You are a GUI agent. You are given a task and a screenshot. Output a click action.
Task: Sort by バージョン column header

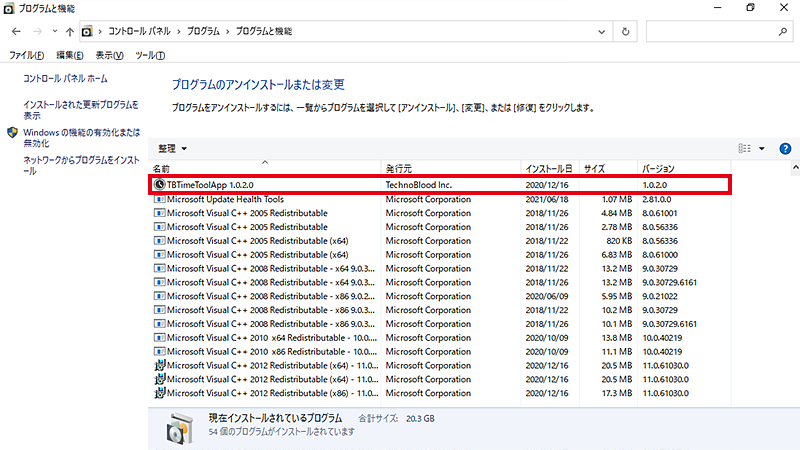tap(684, 168)
